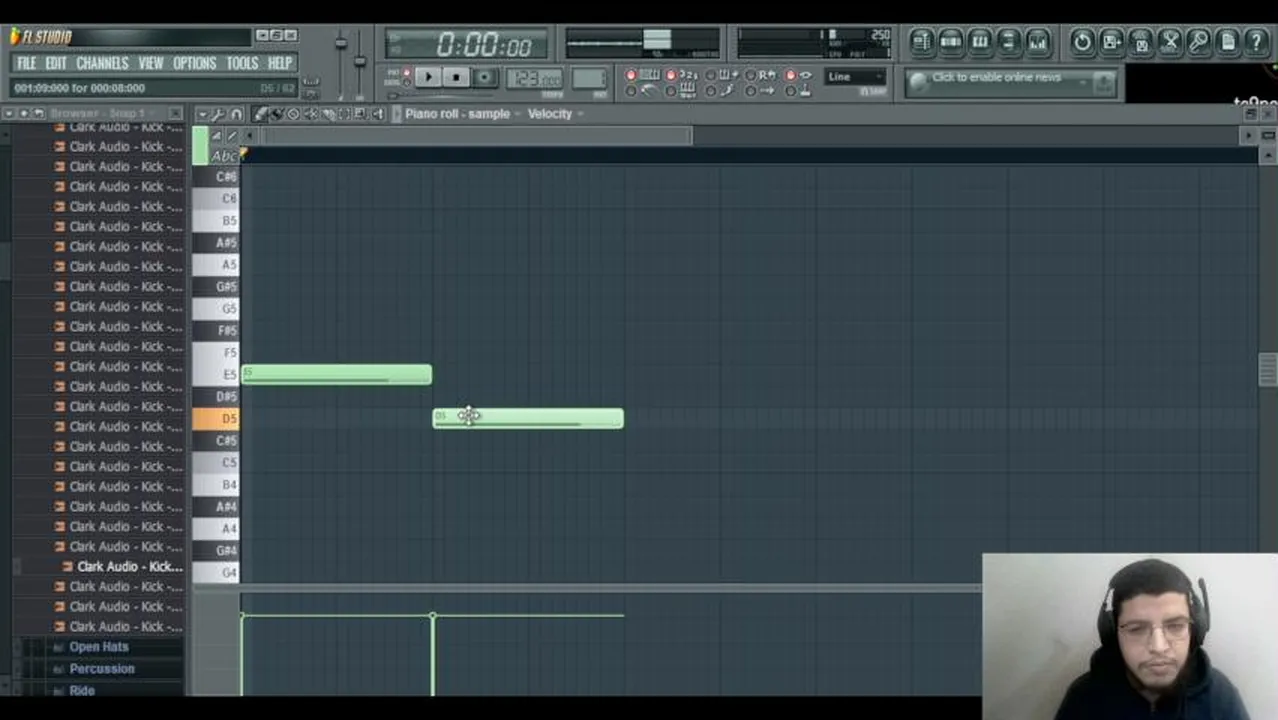
Task: Open the HELP menu
Action: click(279, 63)
